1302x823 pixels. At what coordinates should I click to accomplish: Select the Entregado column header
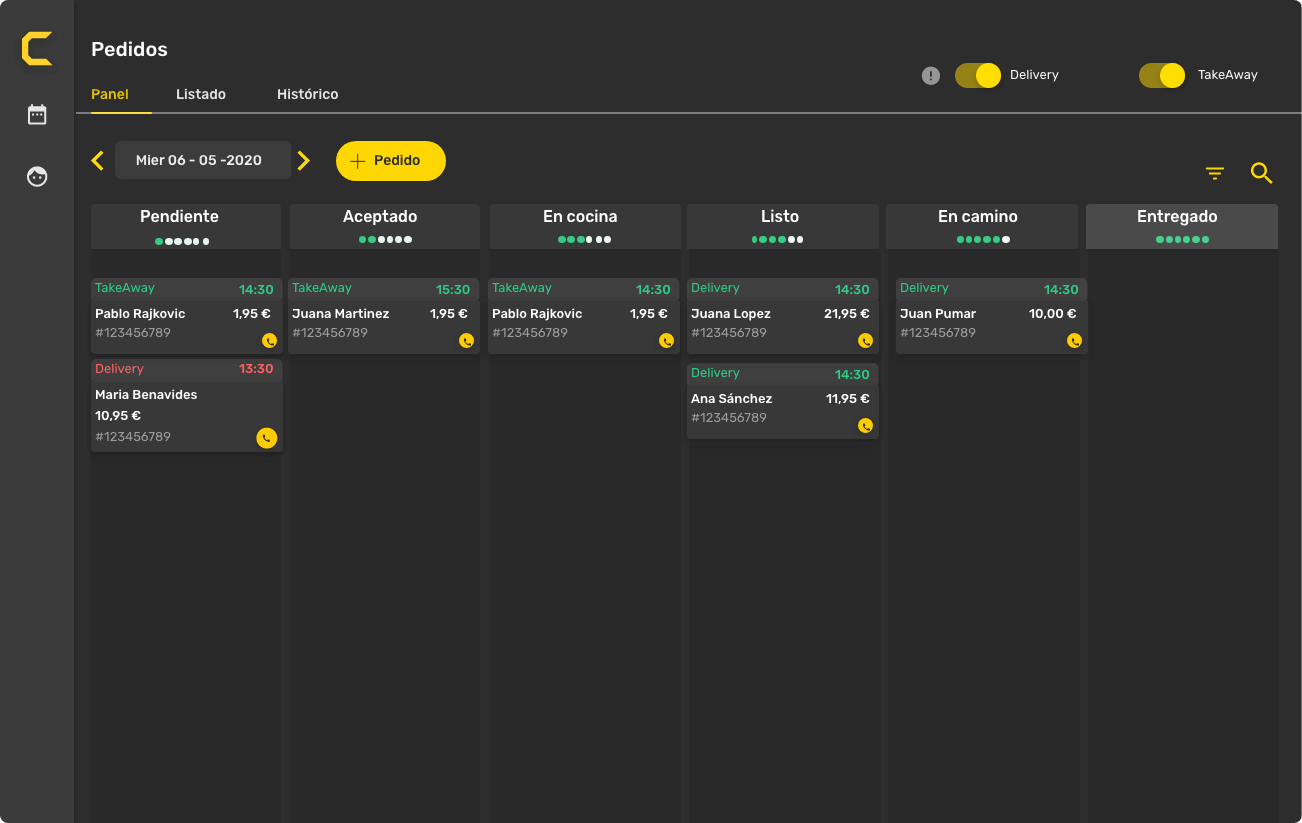click(x=1181, y=217)
